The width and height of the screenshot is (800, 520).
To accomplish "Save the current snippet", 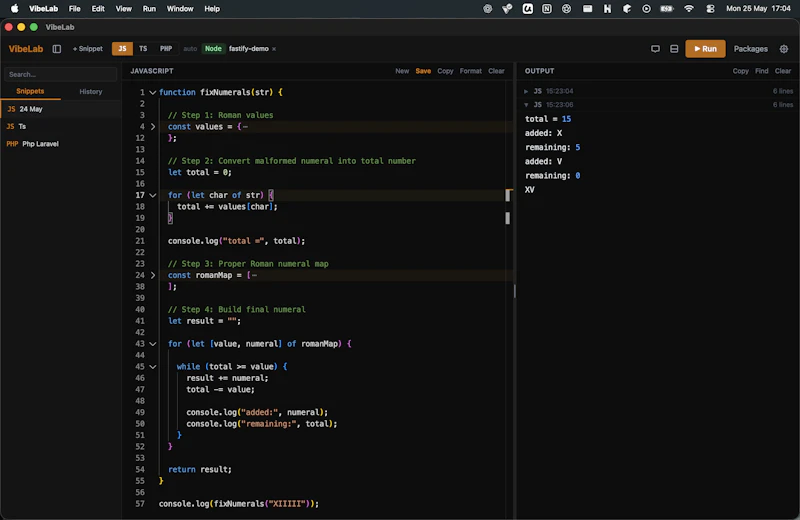I will pyautogui.click(x=423, y=71).
